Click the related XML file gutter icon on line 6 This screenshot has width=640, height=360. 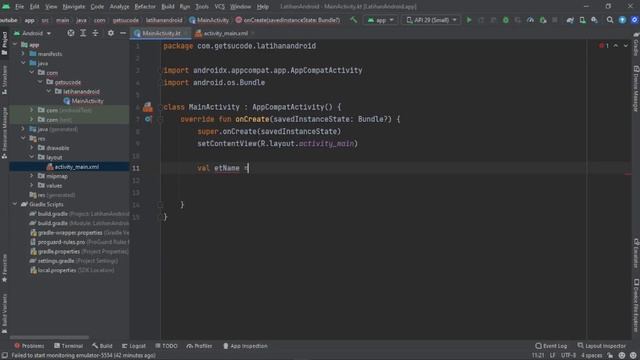[148, 107]
